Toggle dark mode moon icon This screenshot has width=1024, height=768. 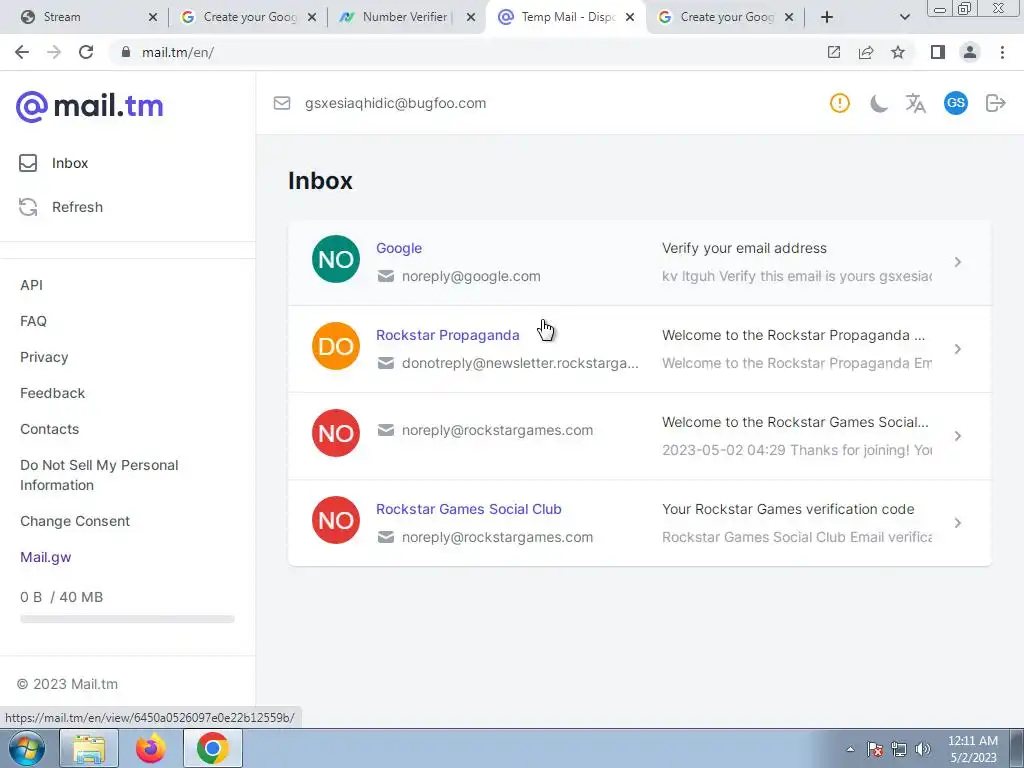[x=878, y=103]
